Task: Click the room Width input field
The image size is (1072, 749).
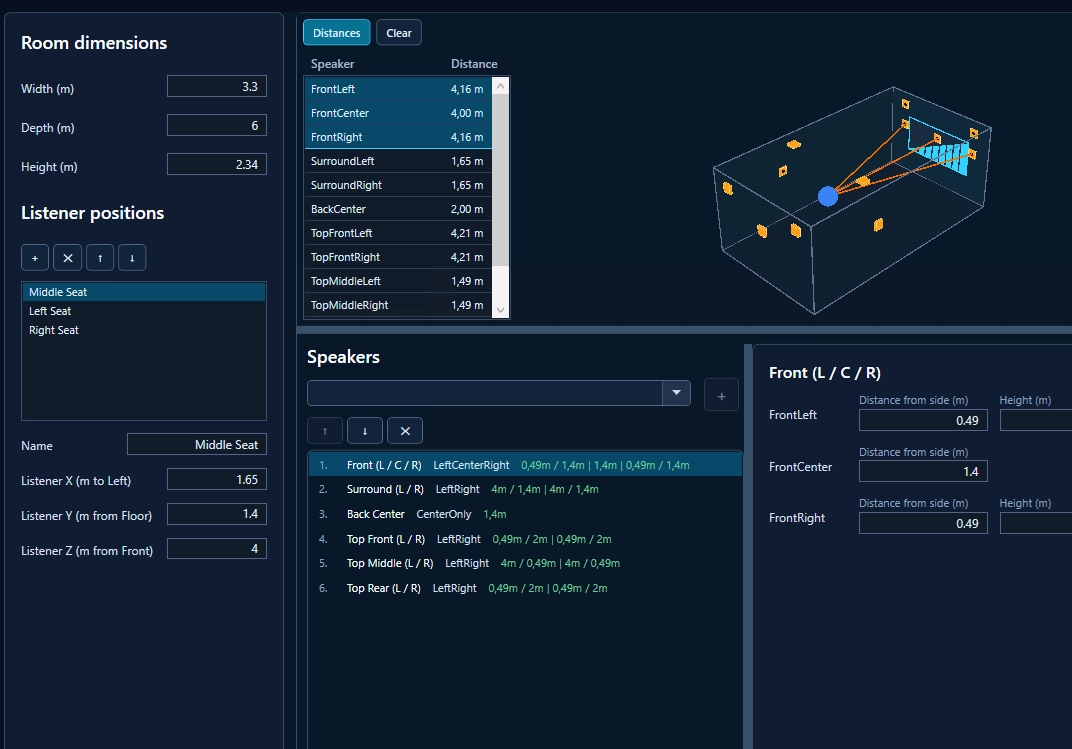Action: [217, 87]
